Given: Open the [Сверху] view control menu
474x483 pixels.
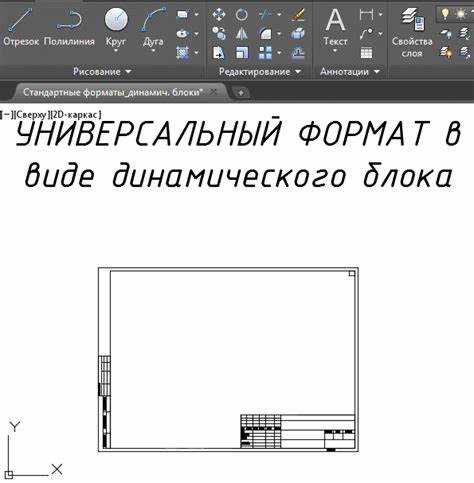Looking at the screenshot, I should click(x=32, y=115).
